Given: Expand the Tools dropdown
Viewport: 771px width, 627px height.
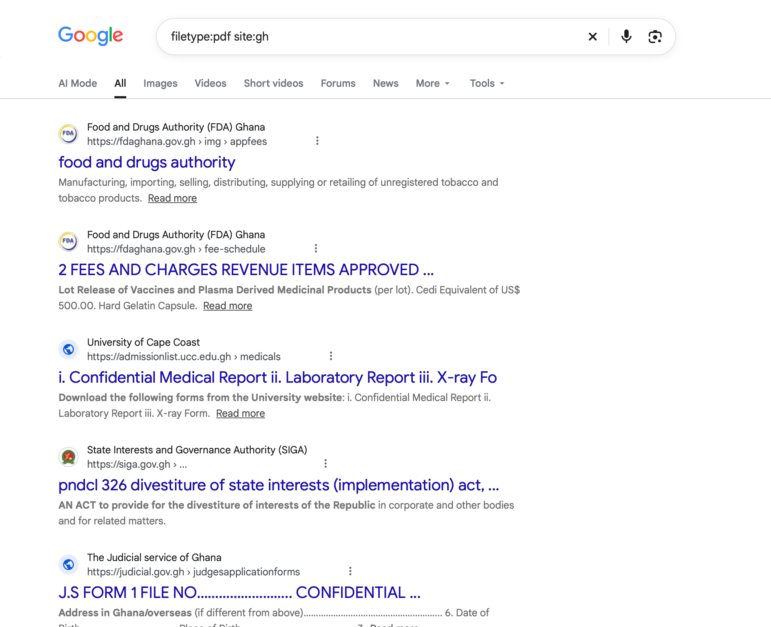Looking at the screenshot, I should 487,83.
